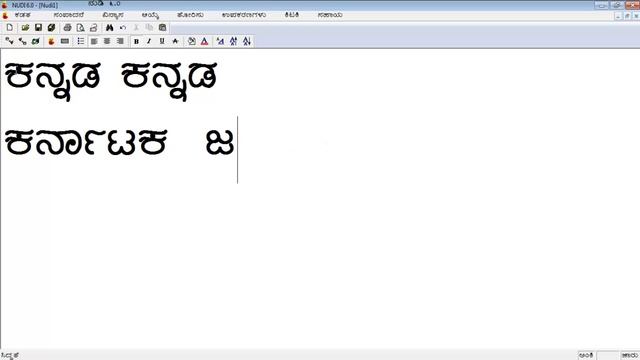Image resolution: width=640 pixels, height=360 pixels.
Task: Print the document with the printer icon
Action: coord(68,28)
